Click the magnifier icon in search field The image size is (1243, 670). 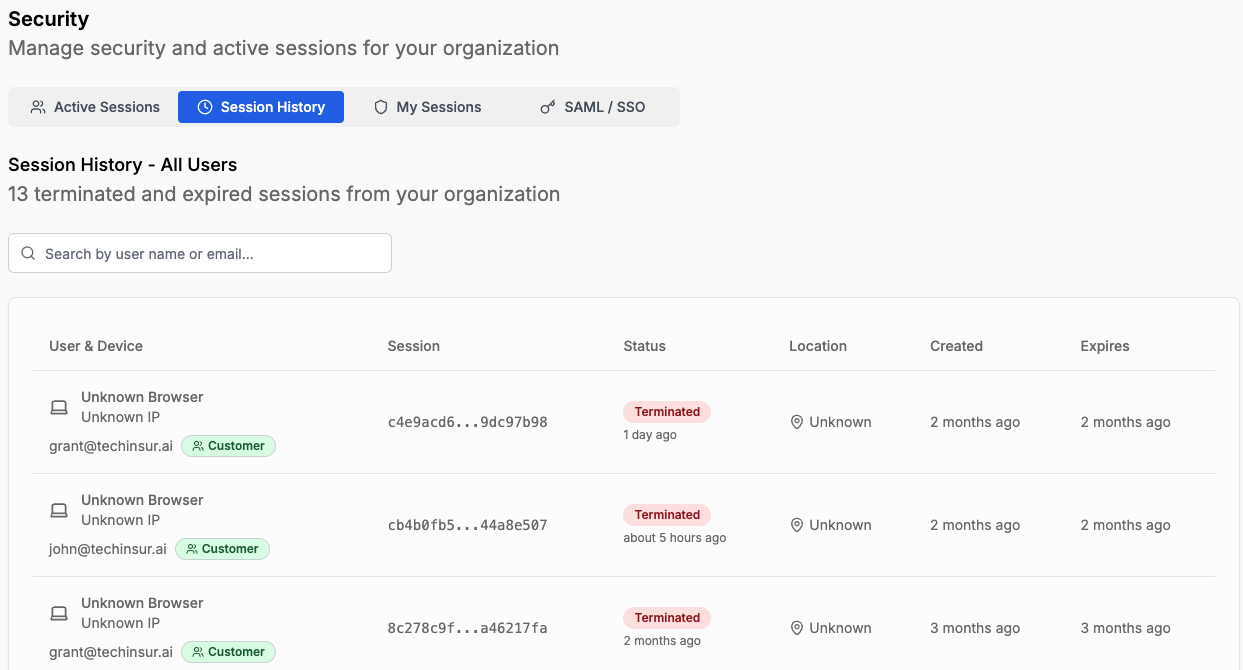[x=28, y=254]
